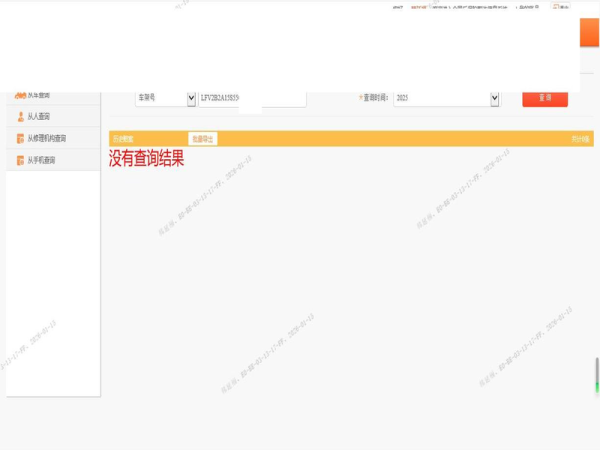Open the 查询时间 year dropdown showing 2025

[440, 98]
